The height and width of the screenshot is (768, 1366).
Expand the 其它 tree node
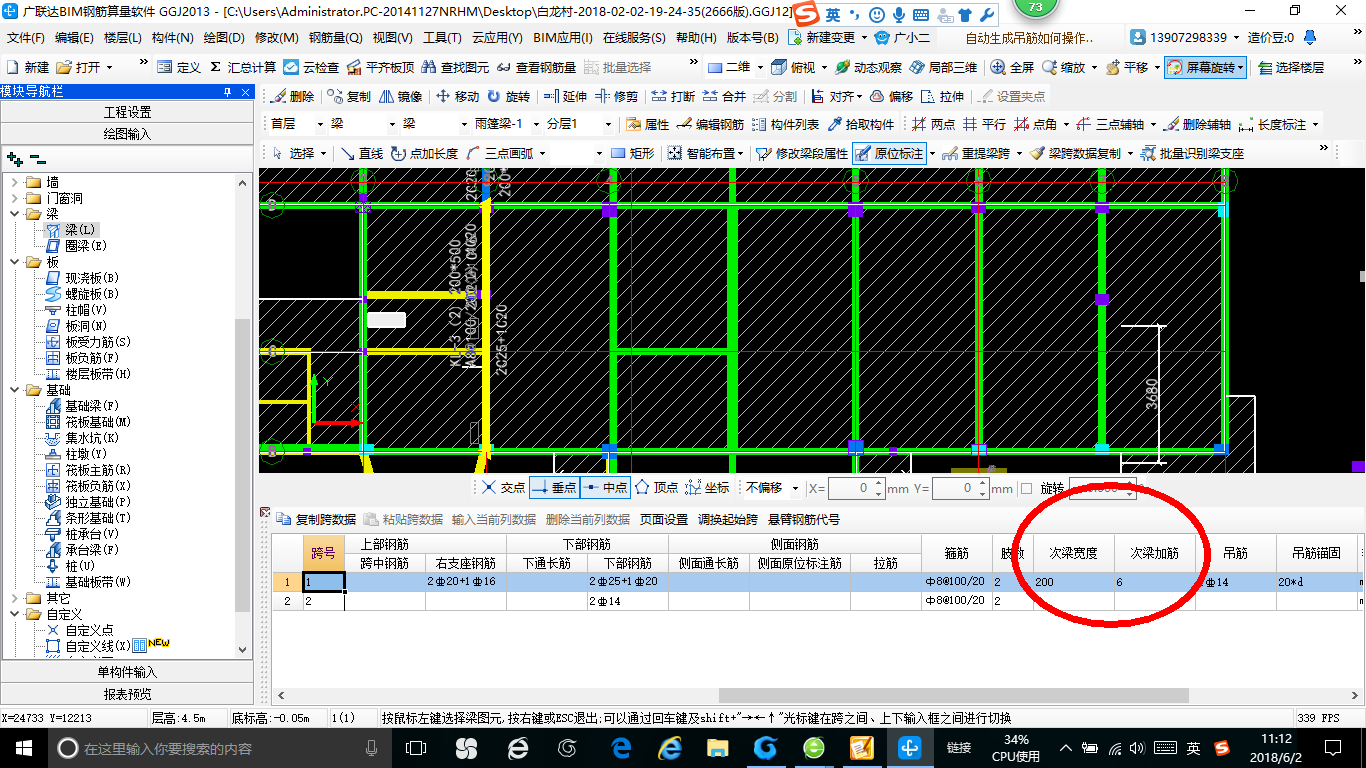[14, 598]
